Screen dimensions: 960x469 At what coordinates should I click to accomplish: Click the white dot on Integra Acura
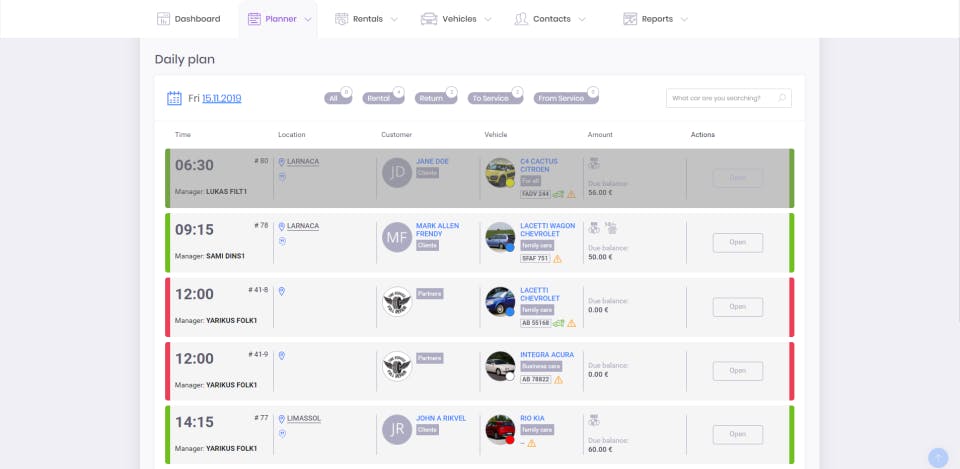[x=510, y=377]
